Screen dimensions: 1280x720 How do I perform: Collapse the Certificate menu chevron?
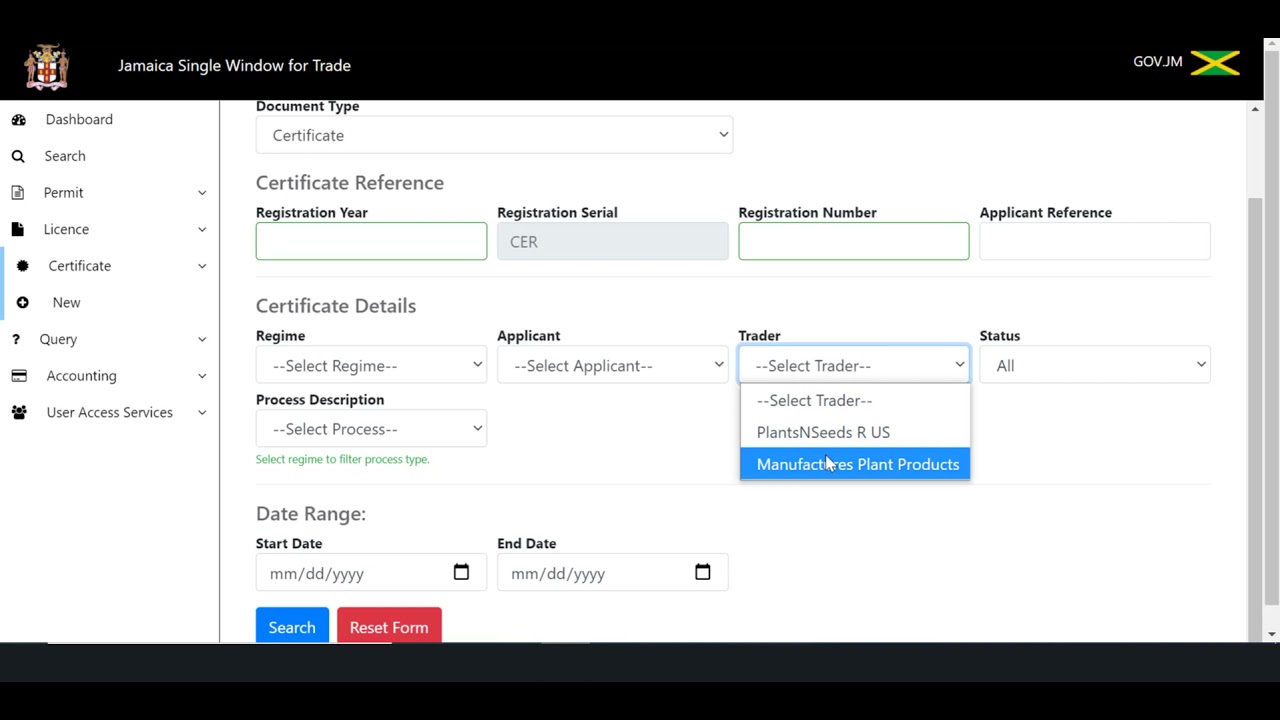pos(202,266)
